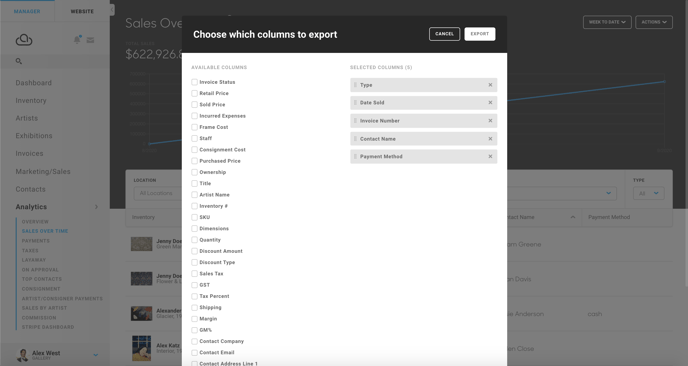
Task: Remove the Payment Method selected column
Action: tap(490, 157)
